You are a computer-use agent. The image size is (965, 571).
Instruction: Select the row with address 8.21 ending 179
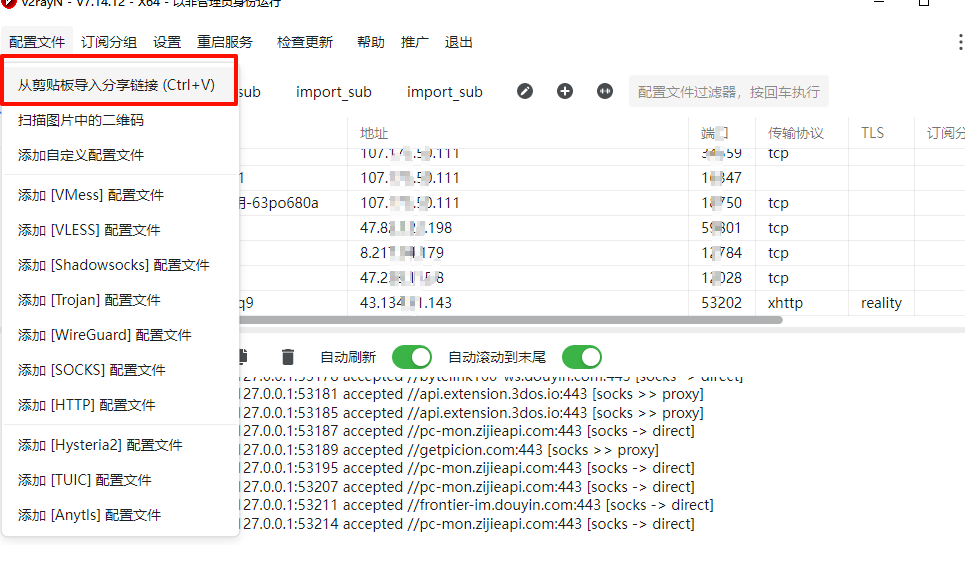[602, 253]
